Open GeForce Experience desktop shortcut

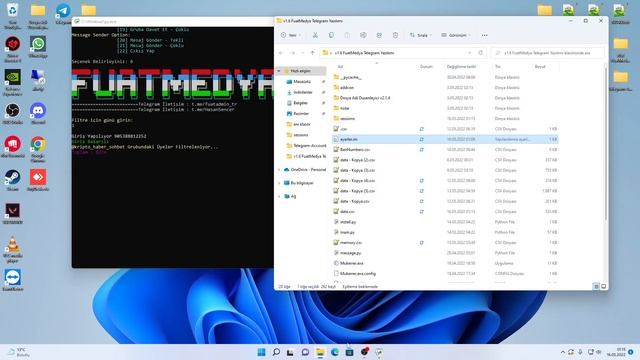pyautogui.click(x=13, y=82)
